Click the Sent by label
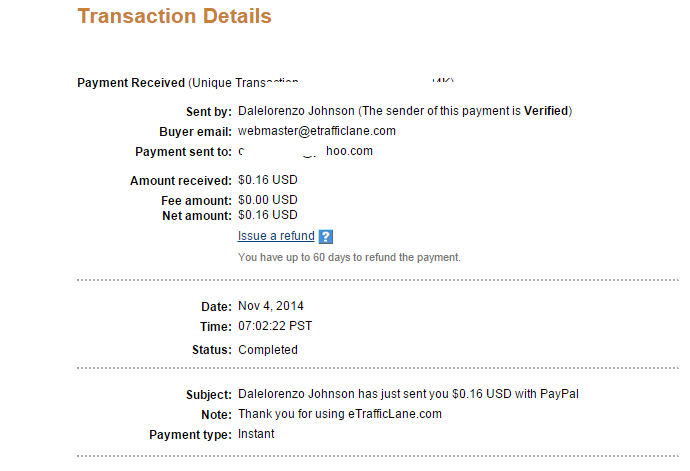Image resolution: width=690 pixels, height=471 pixels. [209, 112]
